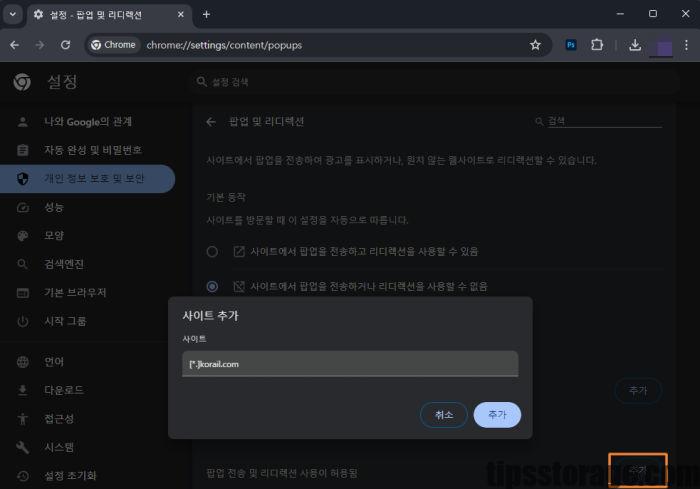Open the extensions puzzle icon
The height and width of the screenshot is (489, 700).
coord(597,45)
